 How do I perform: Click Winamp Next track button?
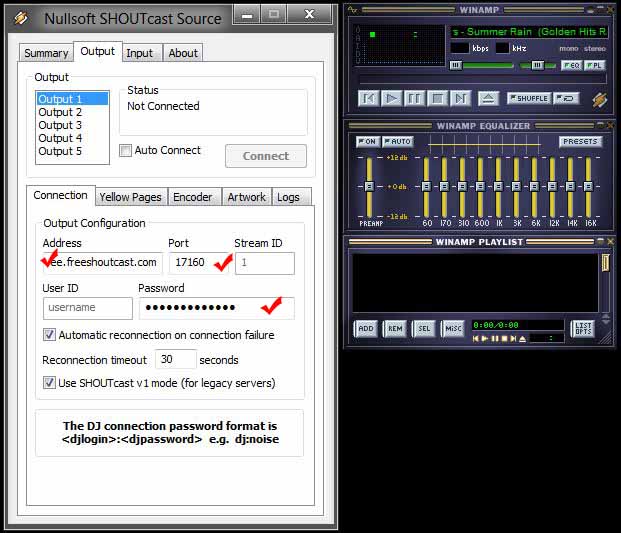tap(461, 98)
